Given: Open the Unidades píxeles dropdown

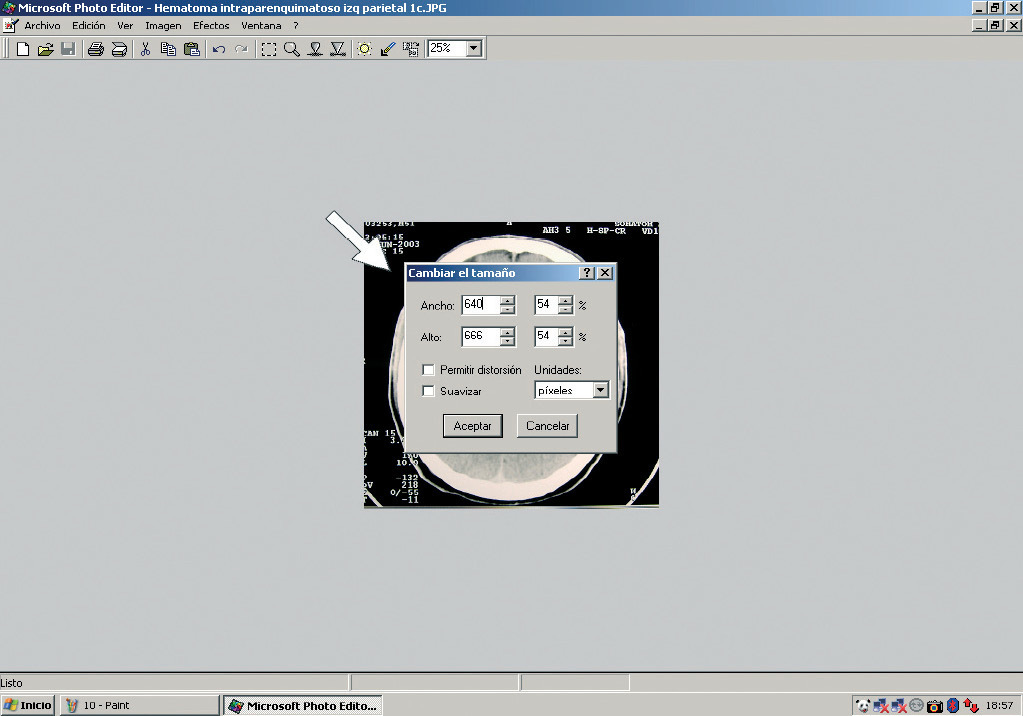Looking at the screenshot, I should pos(600,390).
